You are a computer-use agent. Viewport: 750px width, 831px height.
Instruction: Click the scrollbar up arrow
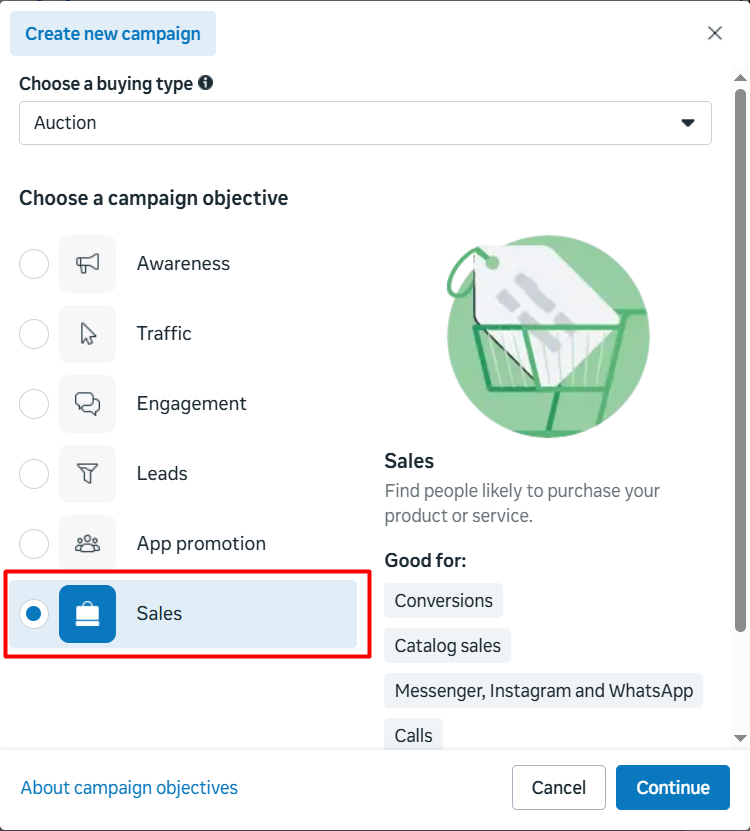coord(740,78)
